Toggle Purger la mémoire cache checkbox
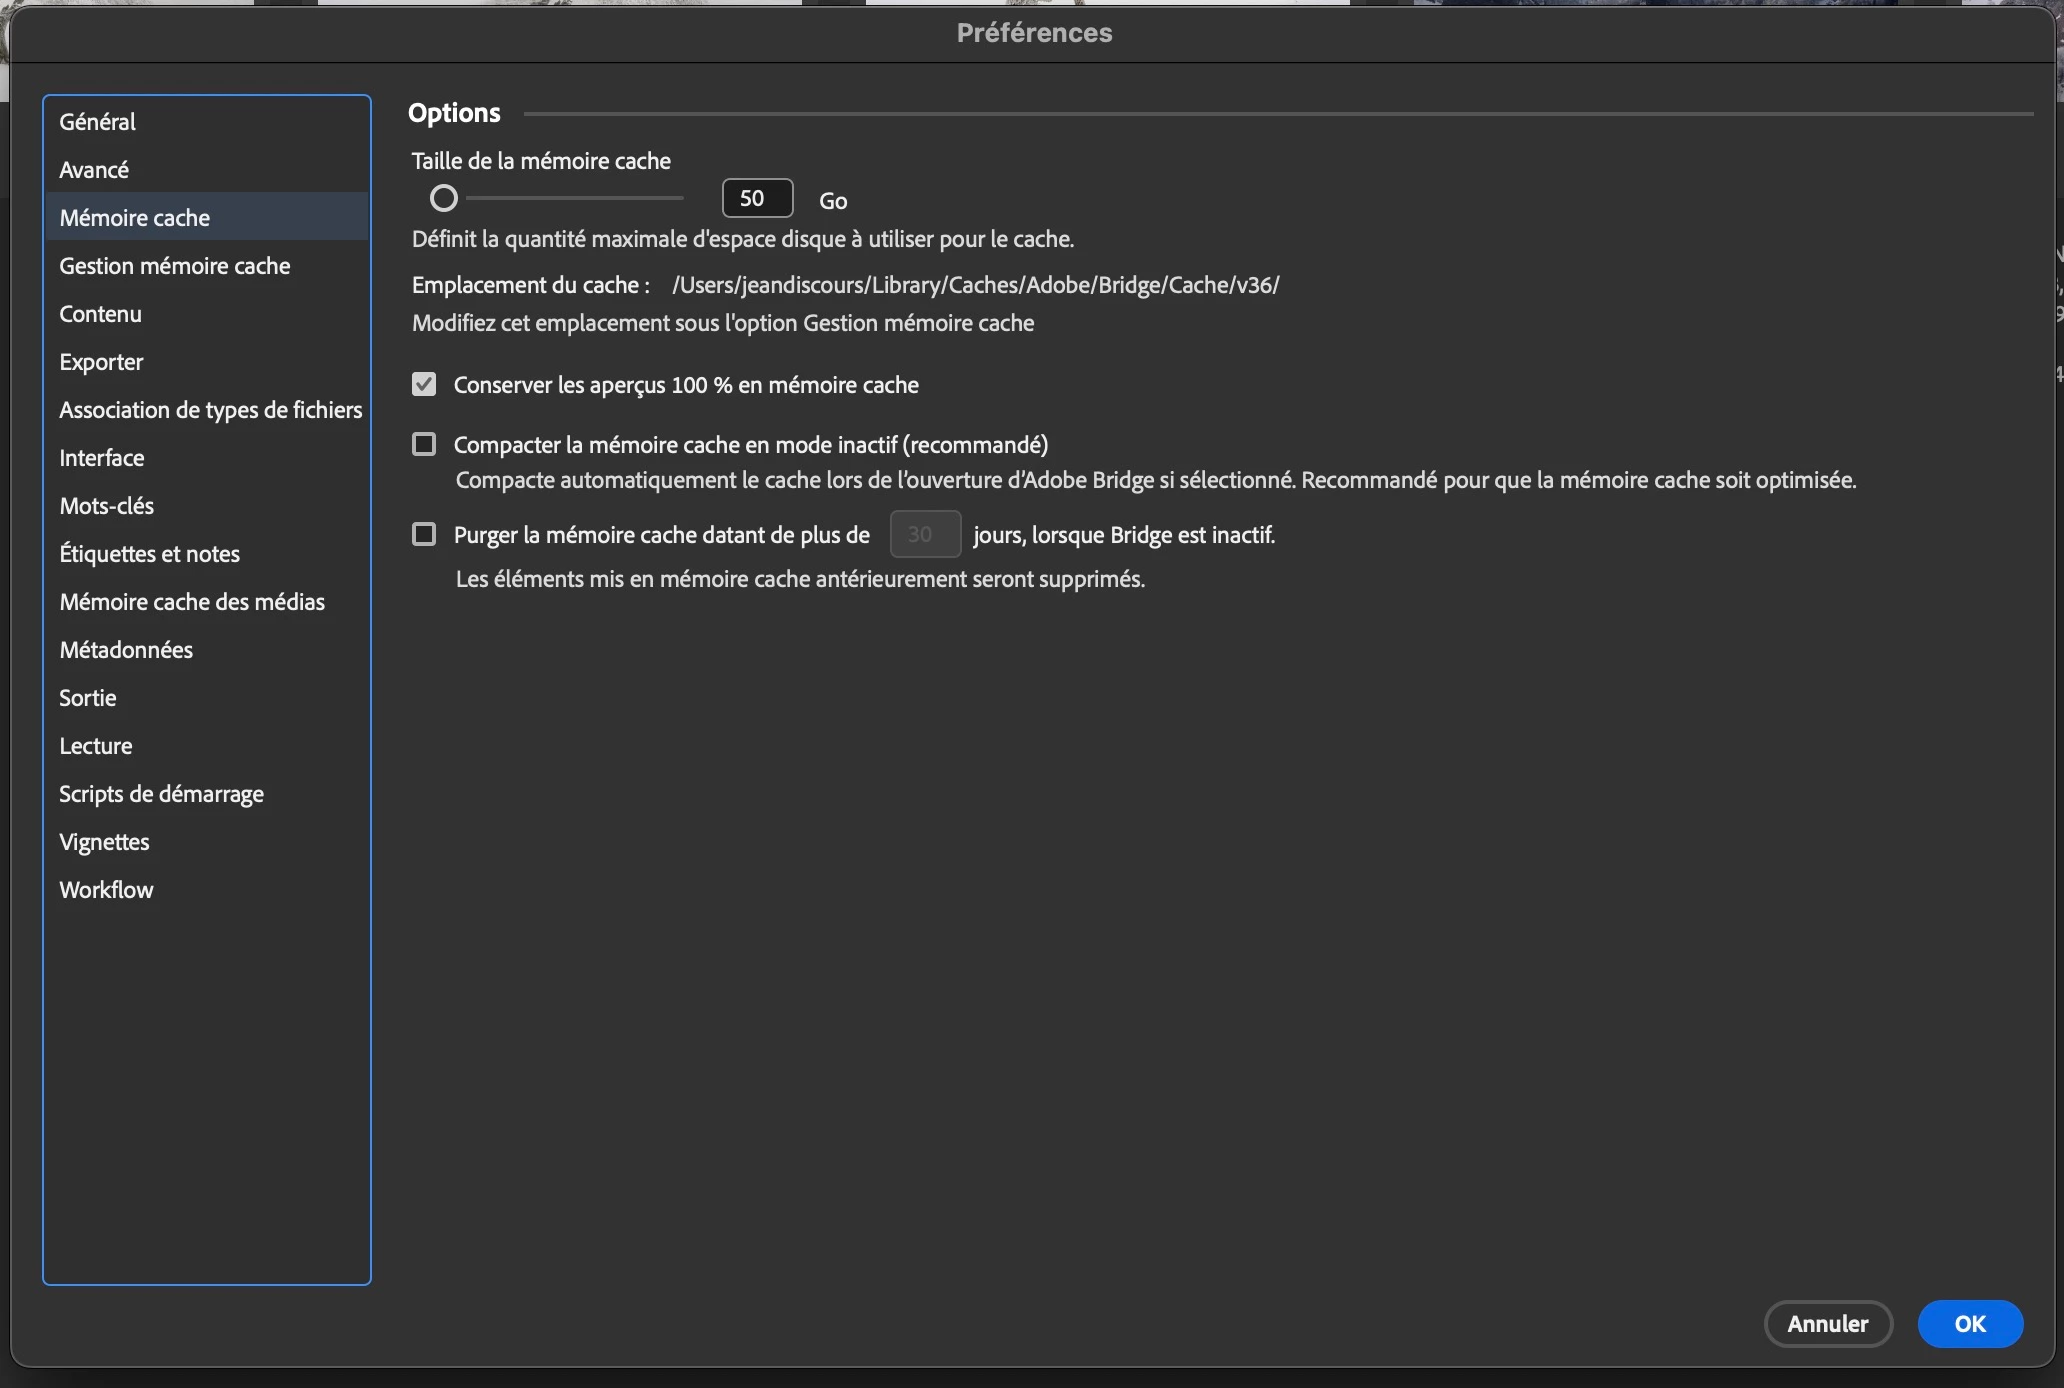Viewport: 2064px width, 1388px height. [x=424, y=534]
